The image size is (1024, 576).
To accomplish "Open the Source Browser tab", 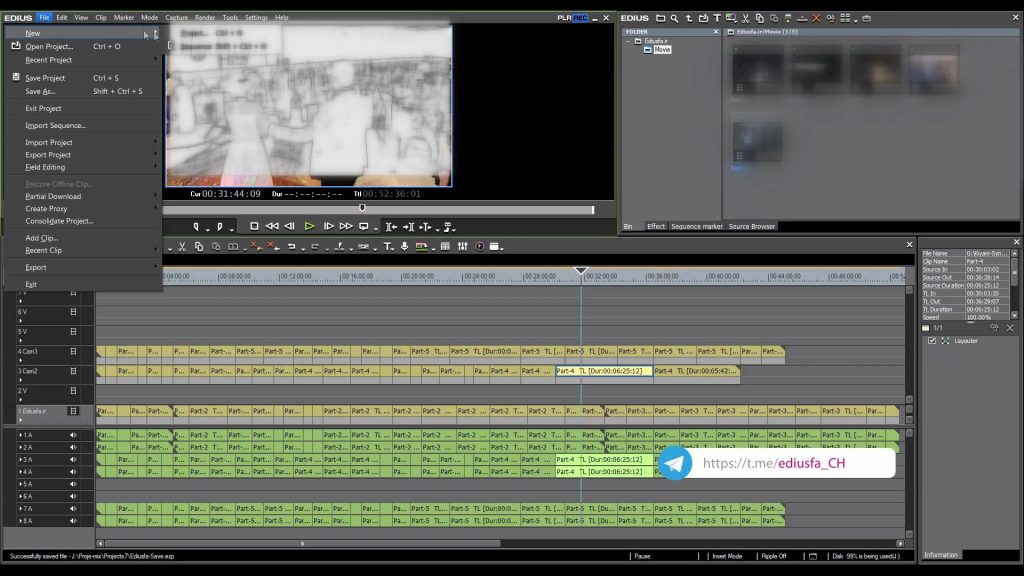I will 752,227.
